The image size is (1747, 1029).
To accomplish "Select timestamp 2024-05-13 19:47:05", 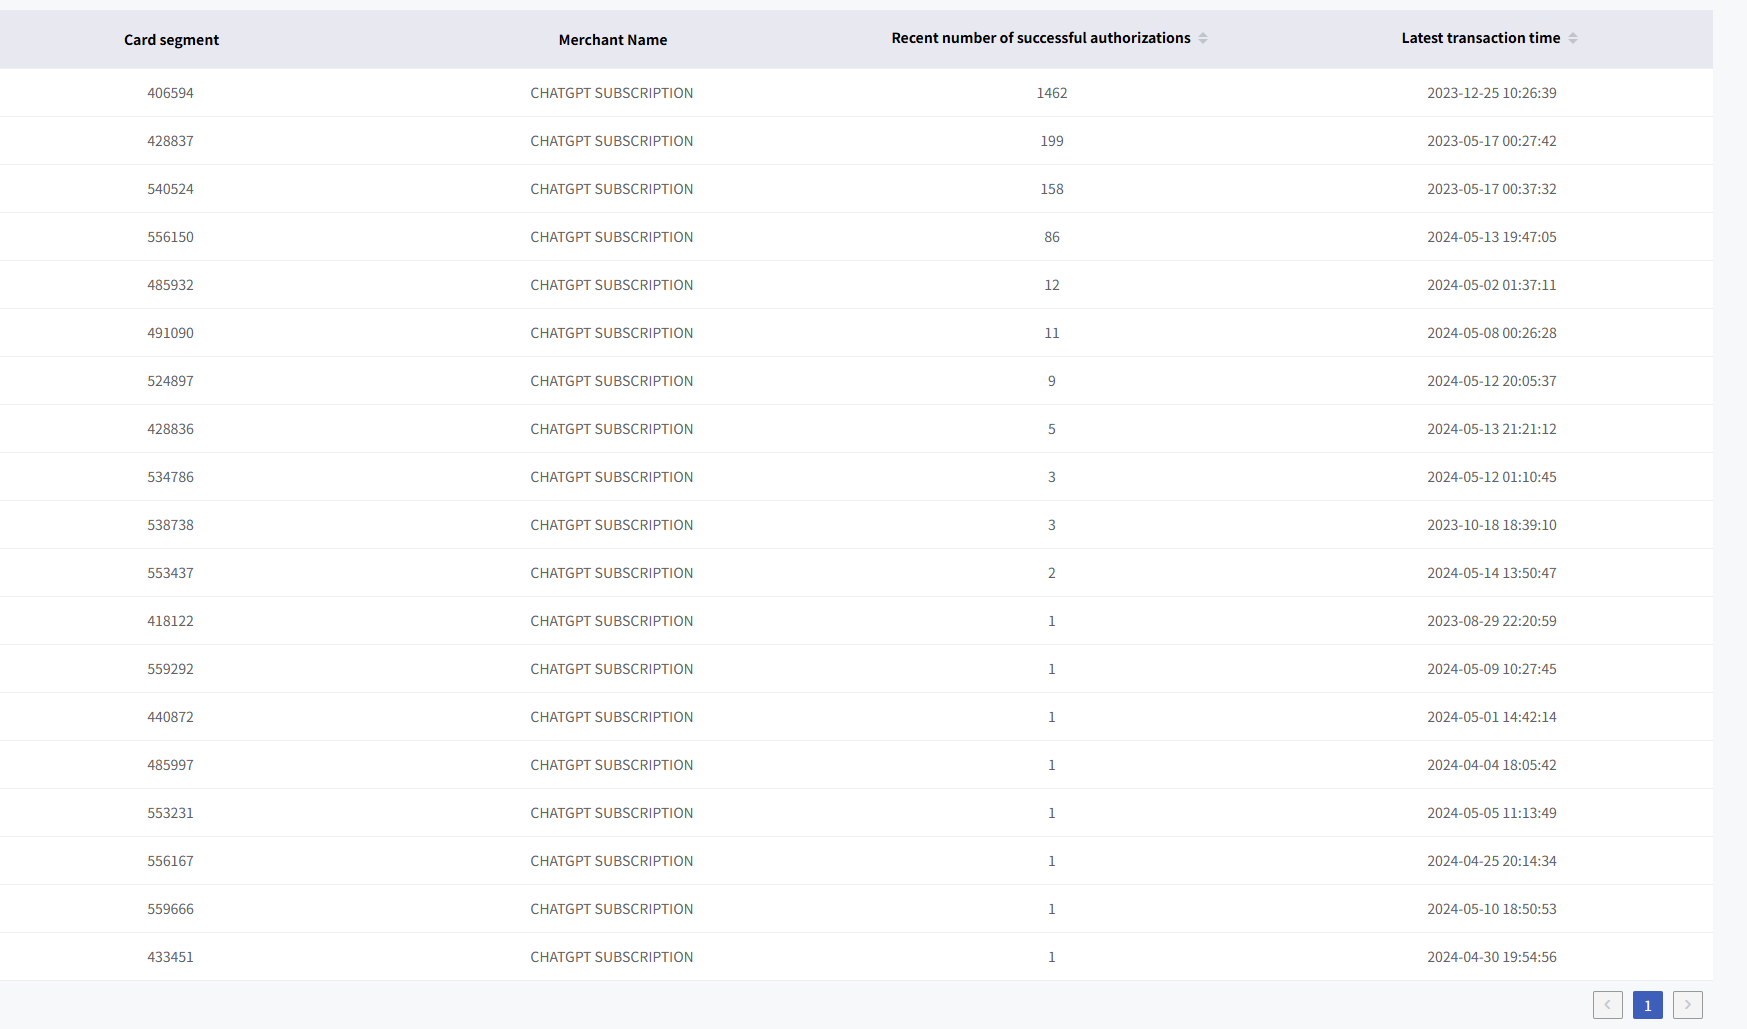I will (x=1491, y=237).
